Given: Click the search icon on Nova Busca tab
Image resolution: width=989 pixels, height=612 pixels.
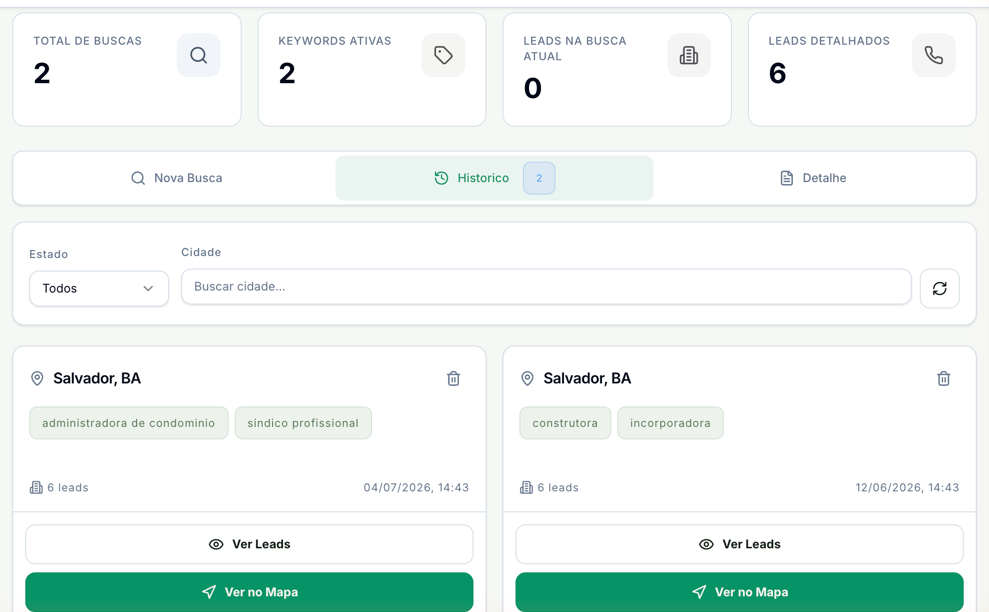Looking at the screenshot, I should [138, 178].
